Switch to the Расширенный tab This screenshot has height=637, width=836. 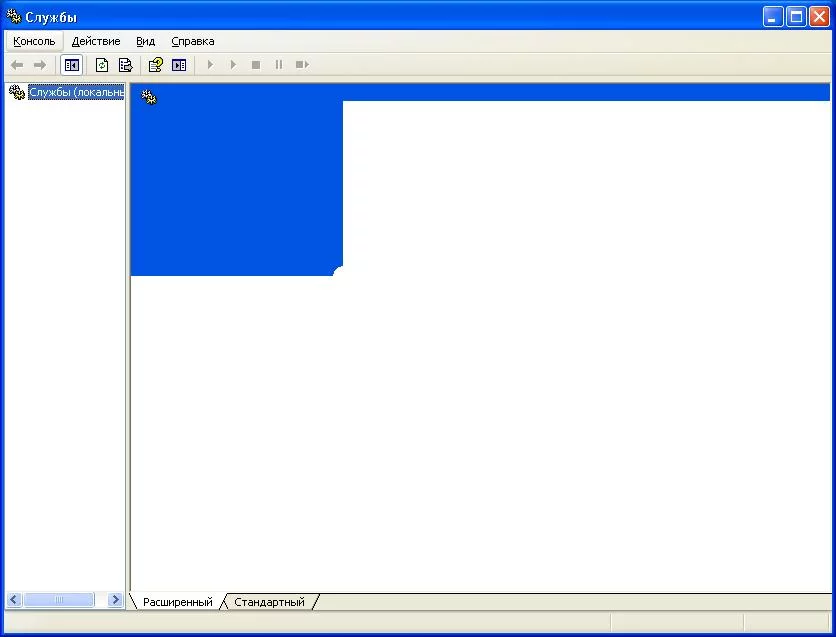click(178, 602)
